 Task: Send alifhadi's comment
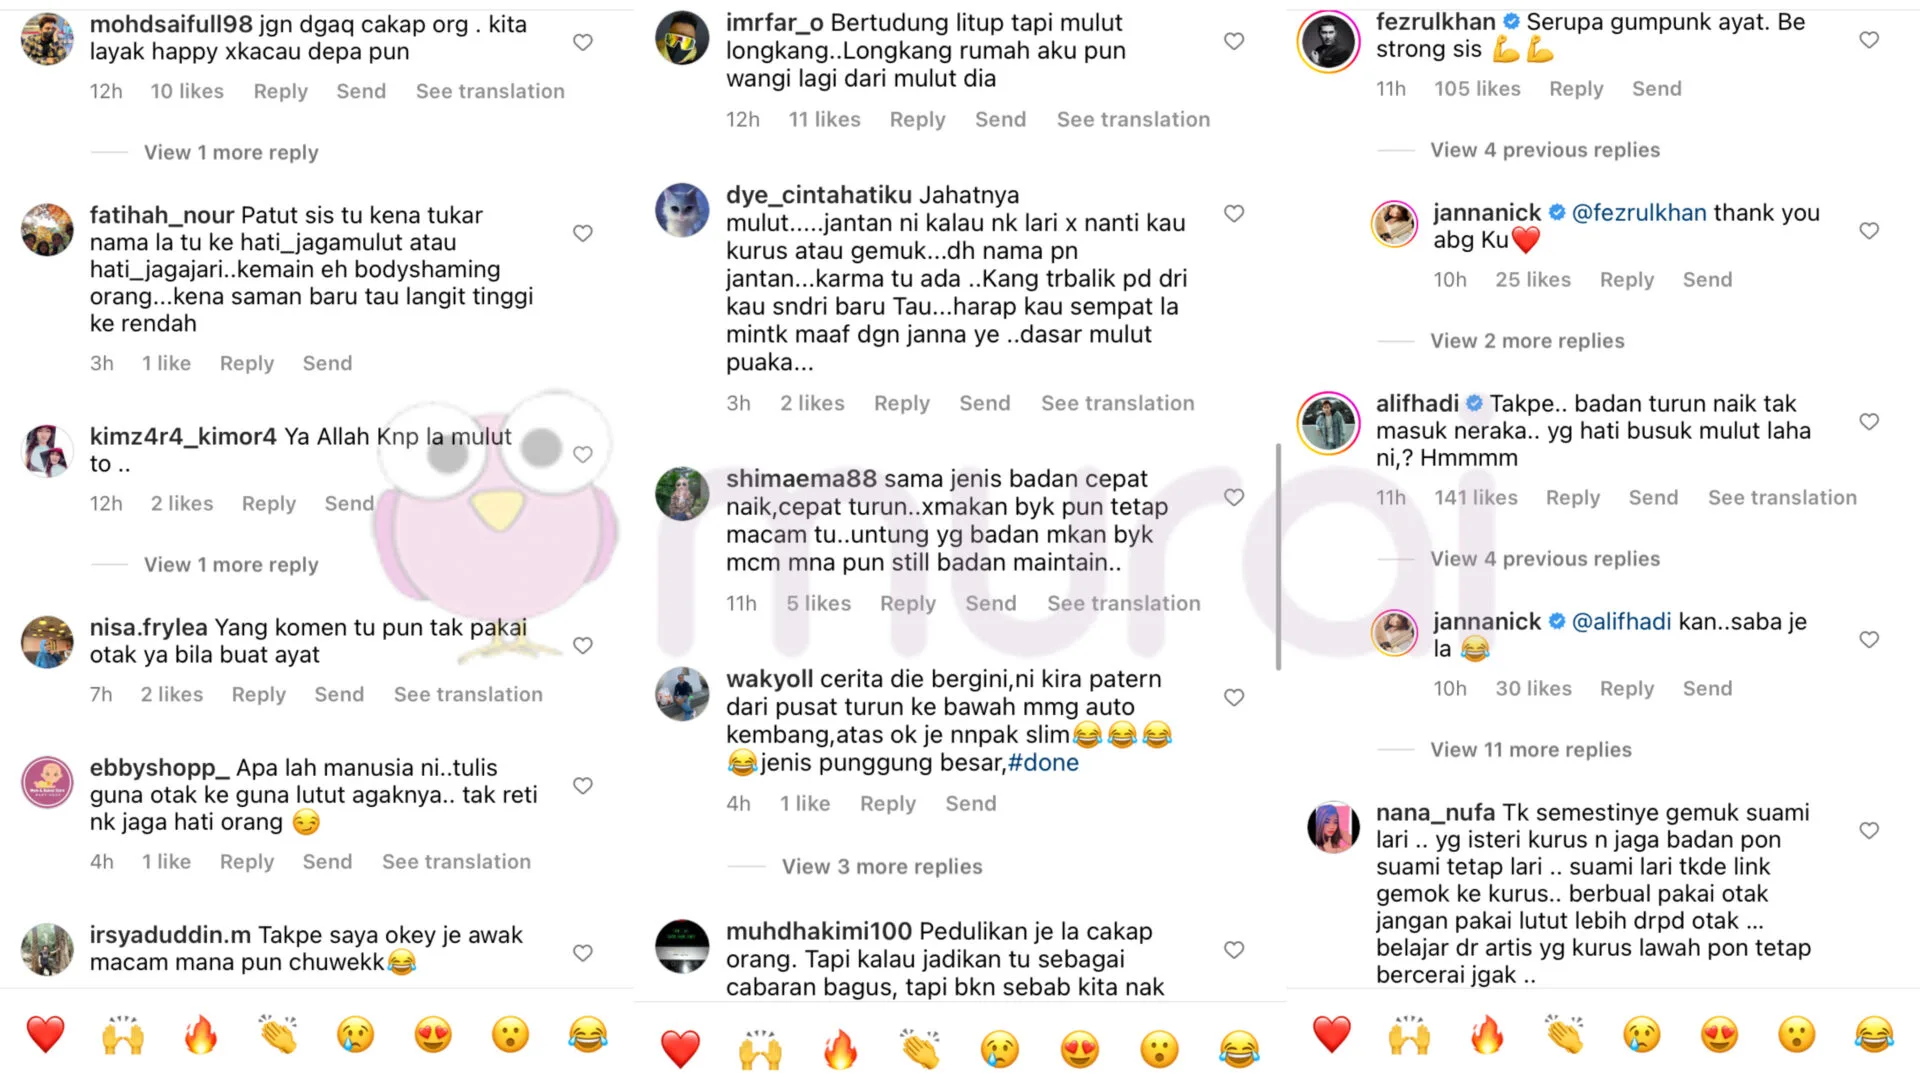(1653, 498)
